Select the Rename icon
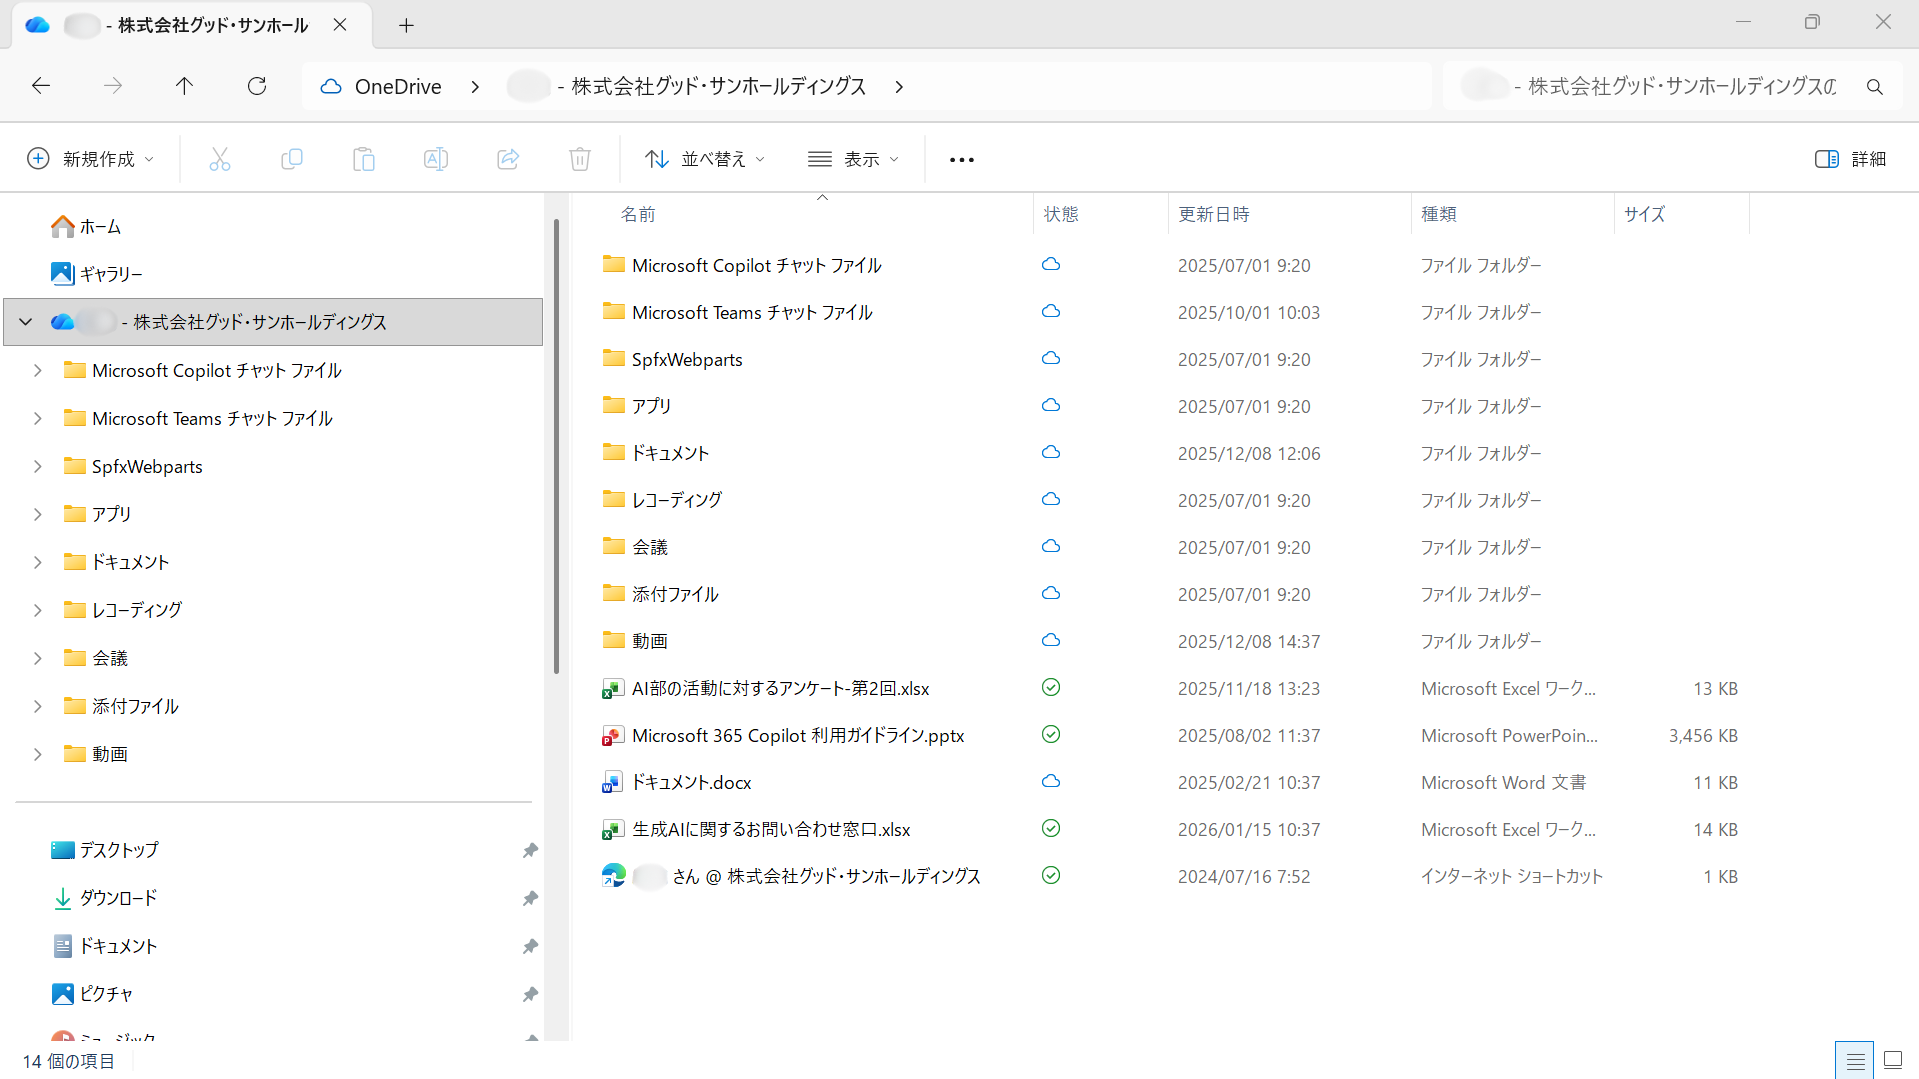 [435, 158]
